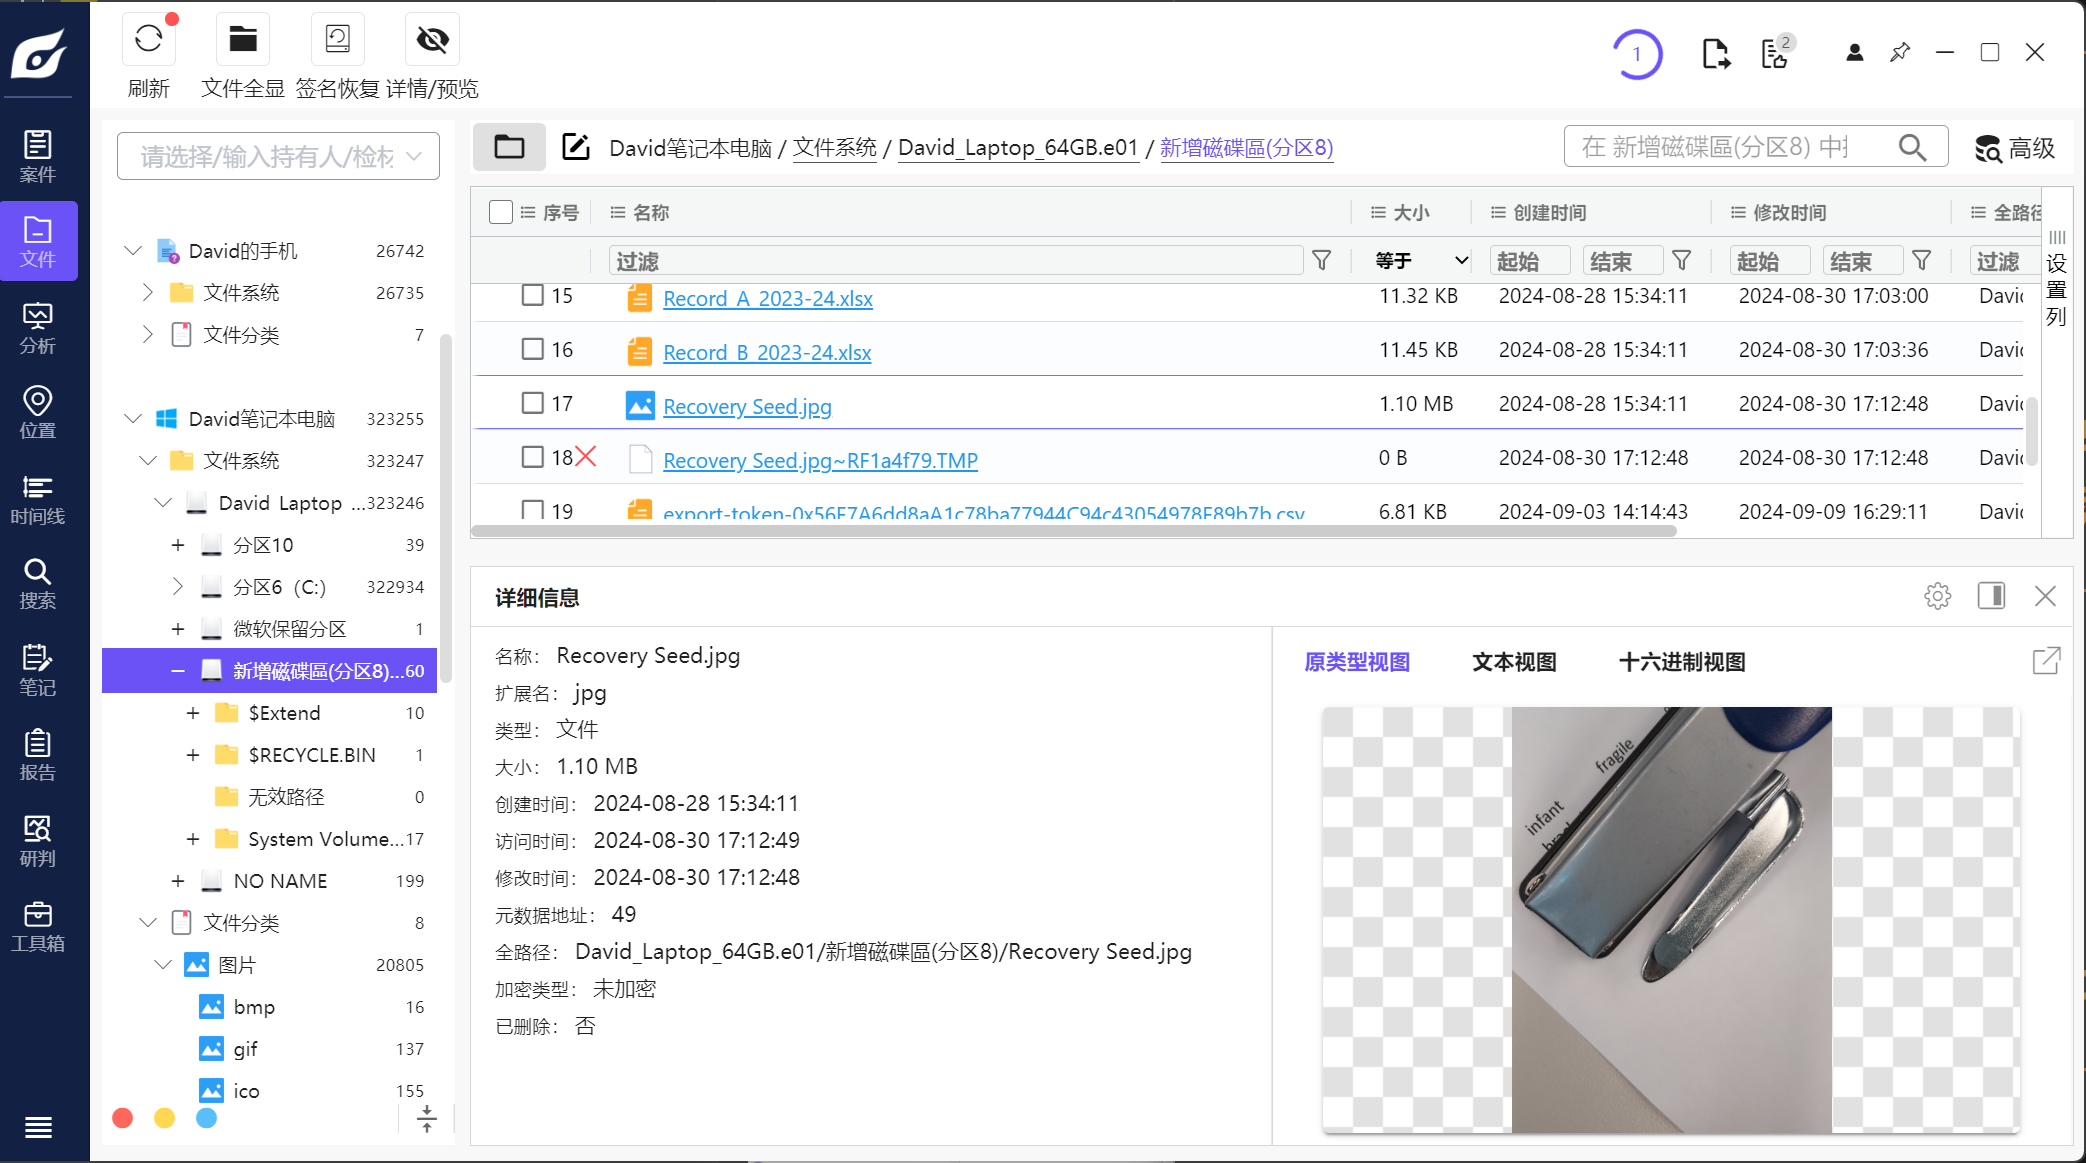This screenshot has width=2086, height=1163.
Task: Open the 分析 analysis sidebar icon
Action: [37, 328]
